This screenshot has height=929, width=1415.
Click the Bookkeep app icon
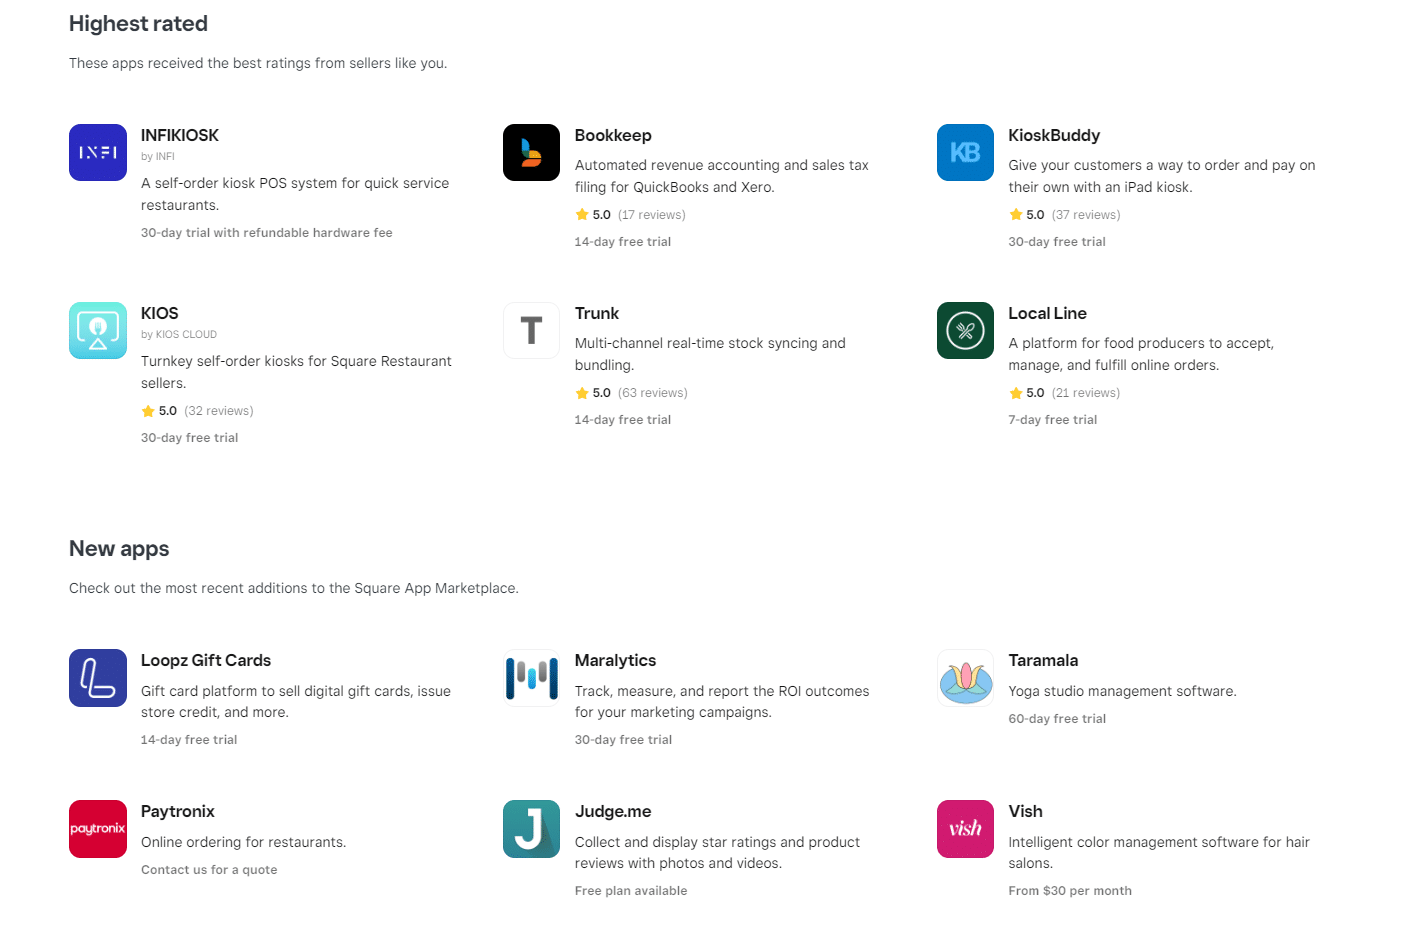click(x=531, y=152)
